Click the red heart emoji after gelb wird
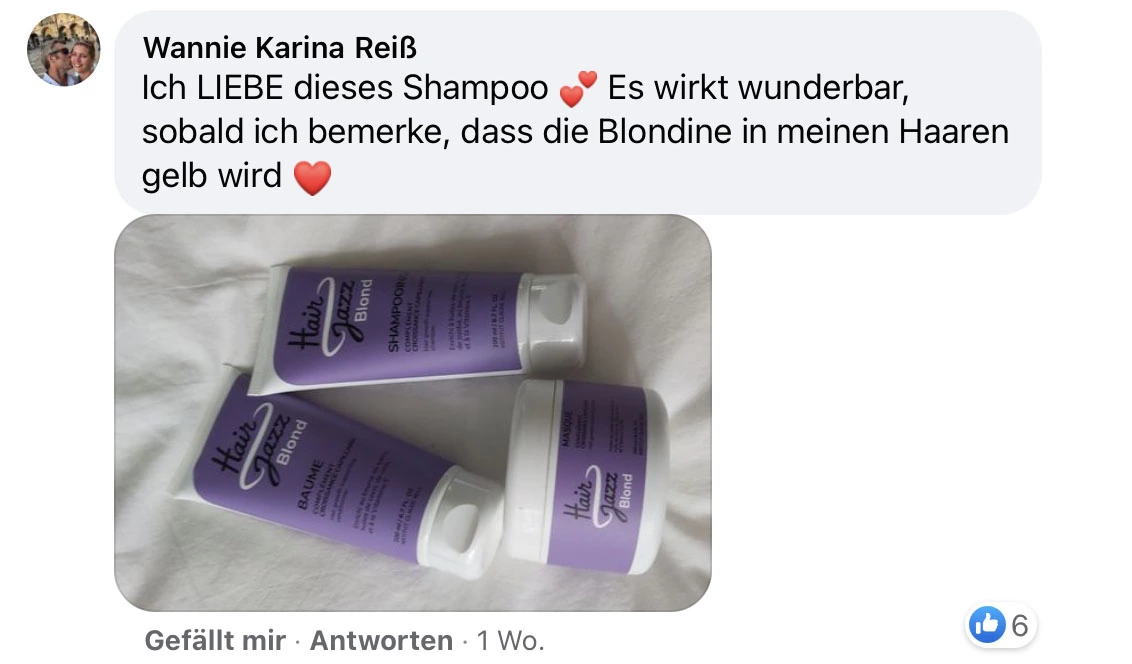This screenshot has height=664, width=1132. pyautogui.click(x=312, y=178)
